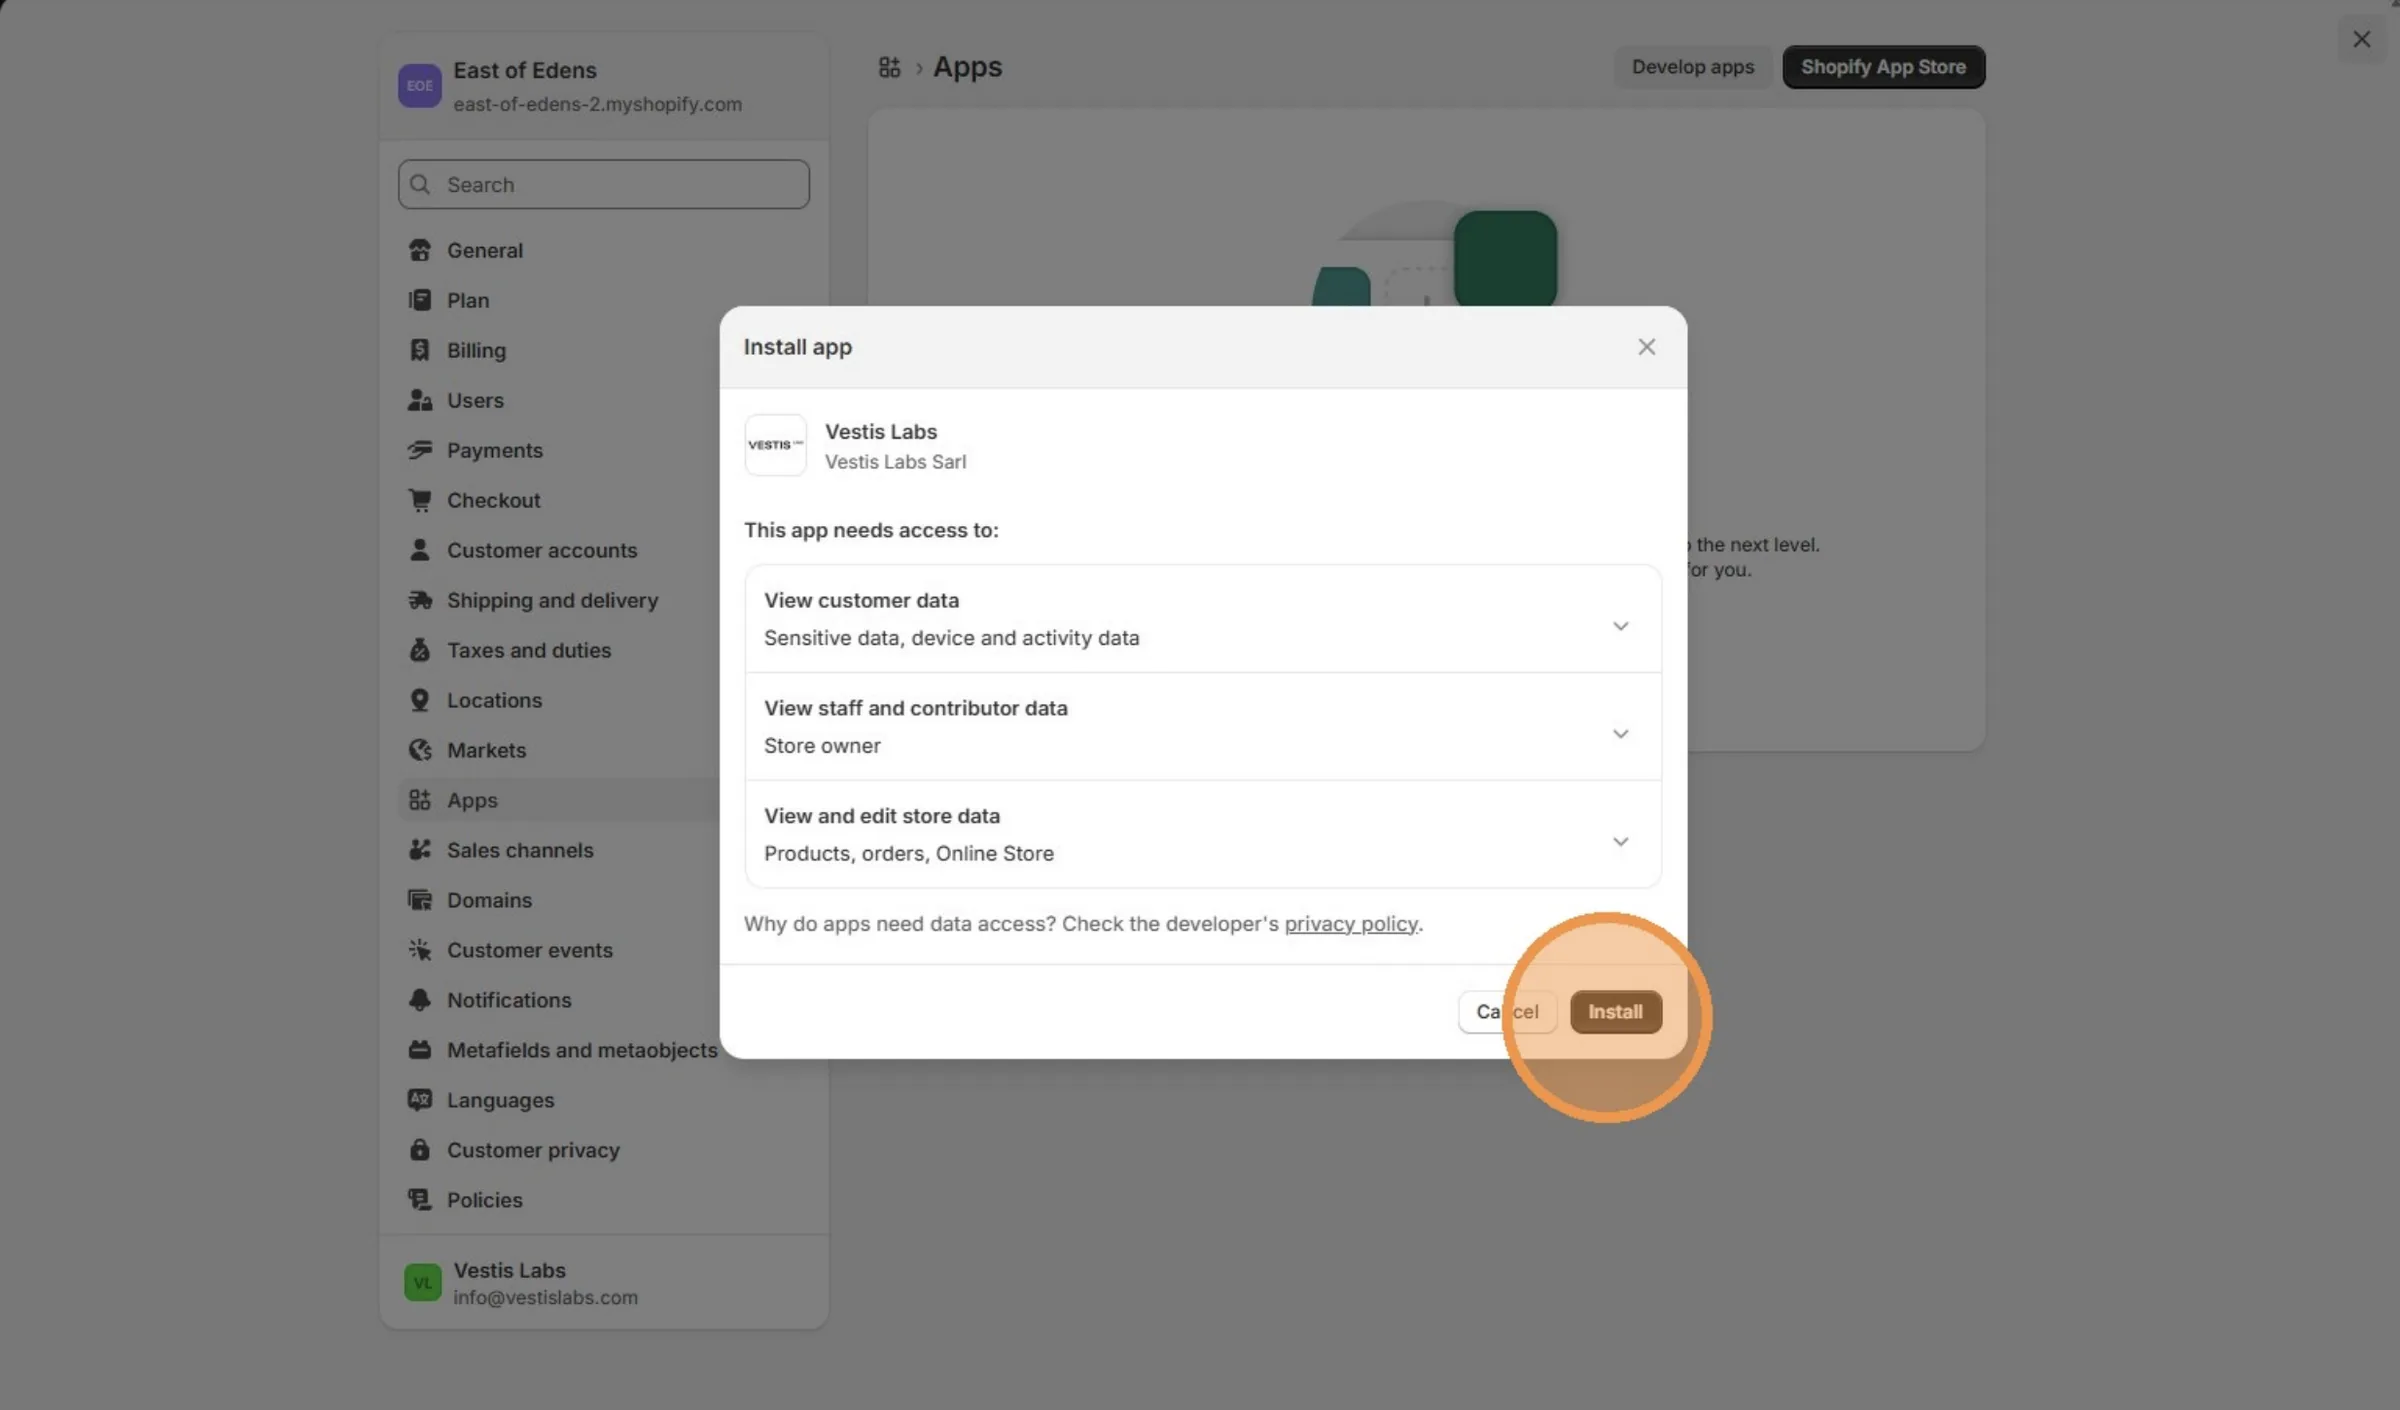Screen dimensions: 2400x1410
Task: Click the Shipping and delivery truck icon
Action: (420, 600)
